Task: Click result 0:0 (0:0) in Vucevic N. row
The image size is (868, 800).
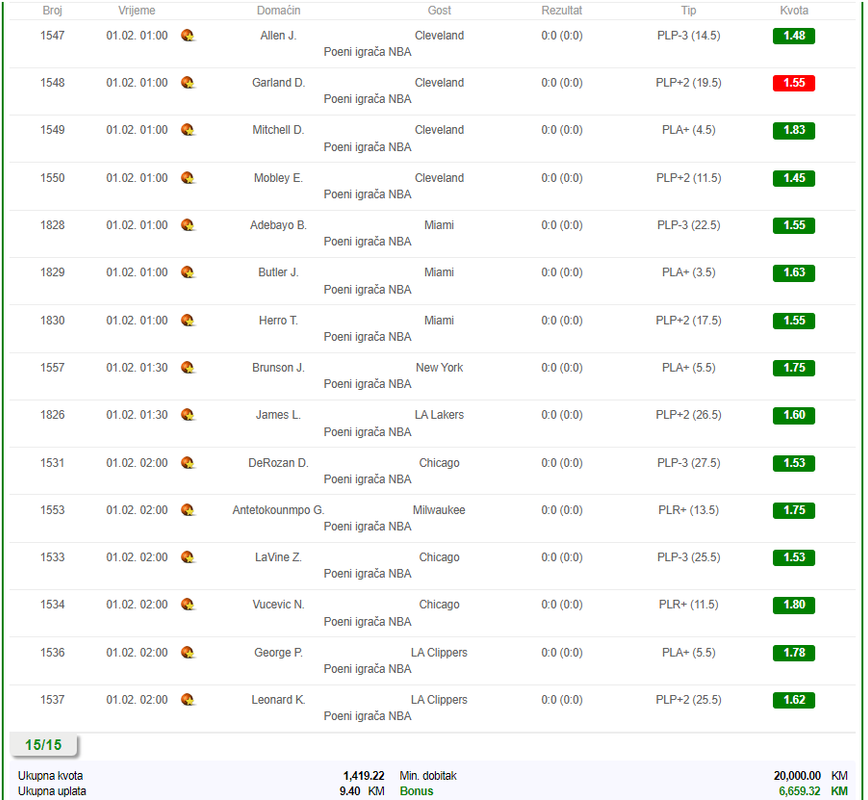Action: pyautogui.click(x=562, y=605)
